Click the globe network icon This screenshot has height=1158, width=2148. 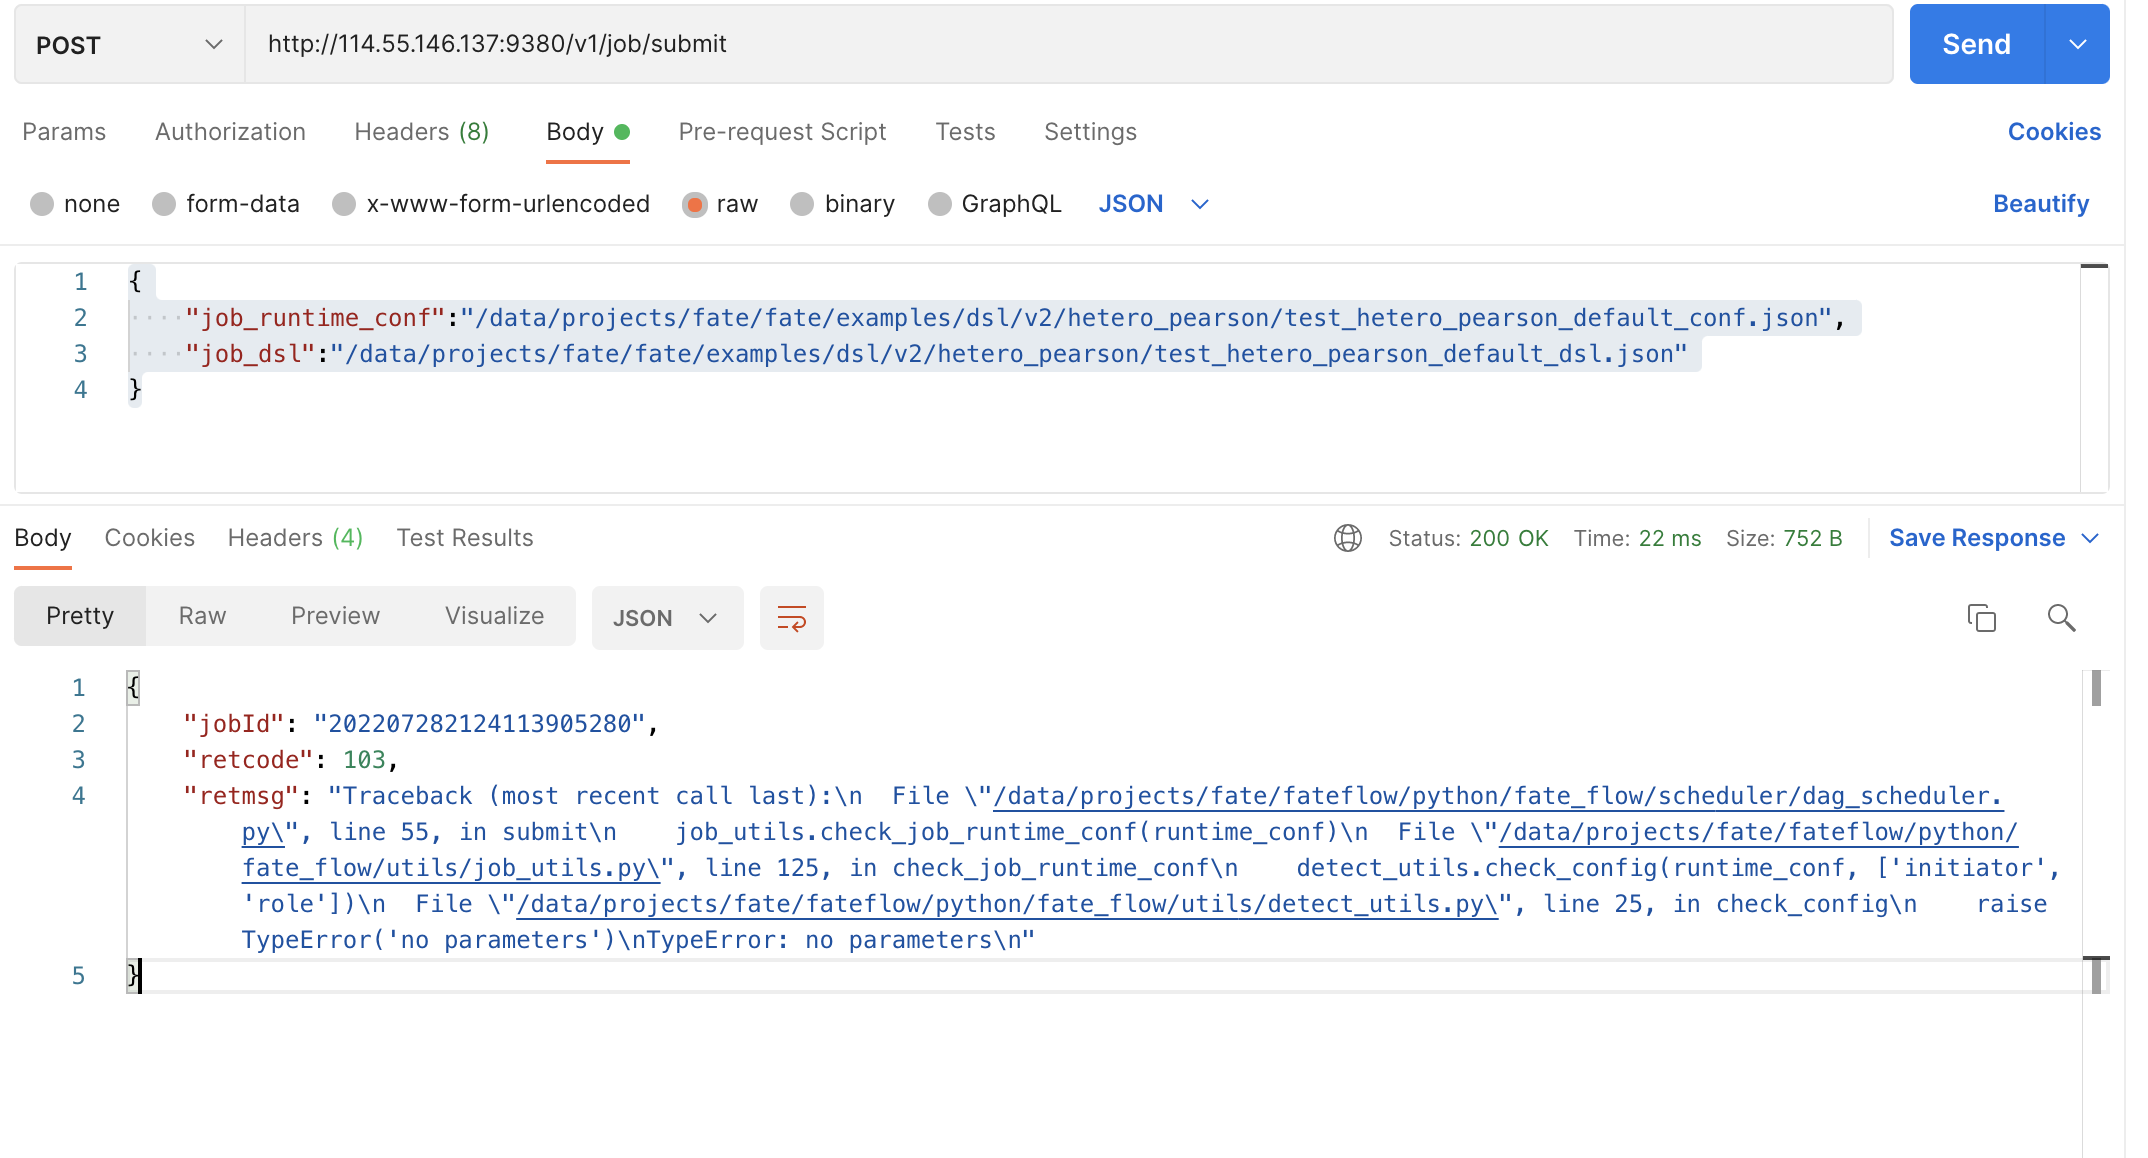tap(1347, 538)
